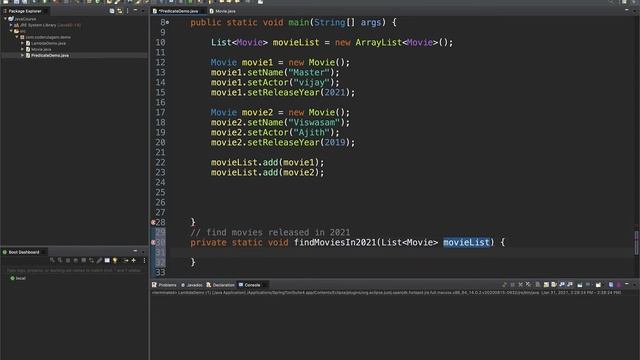Click the Boot Dashboard open console icon
Image resolution: width=640 pixels, height=360 pixels.
pyautogui.click(x=84, y=260)
